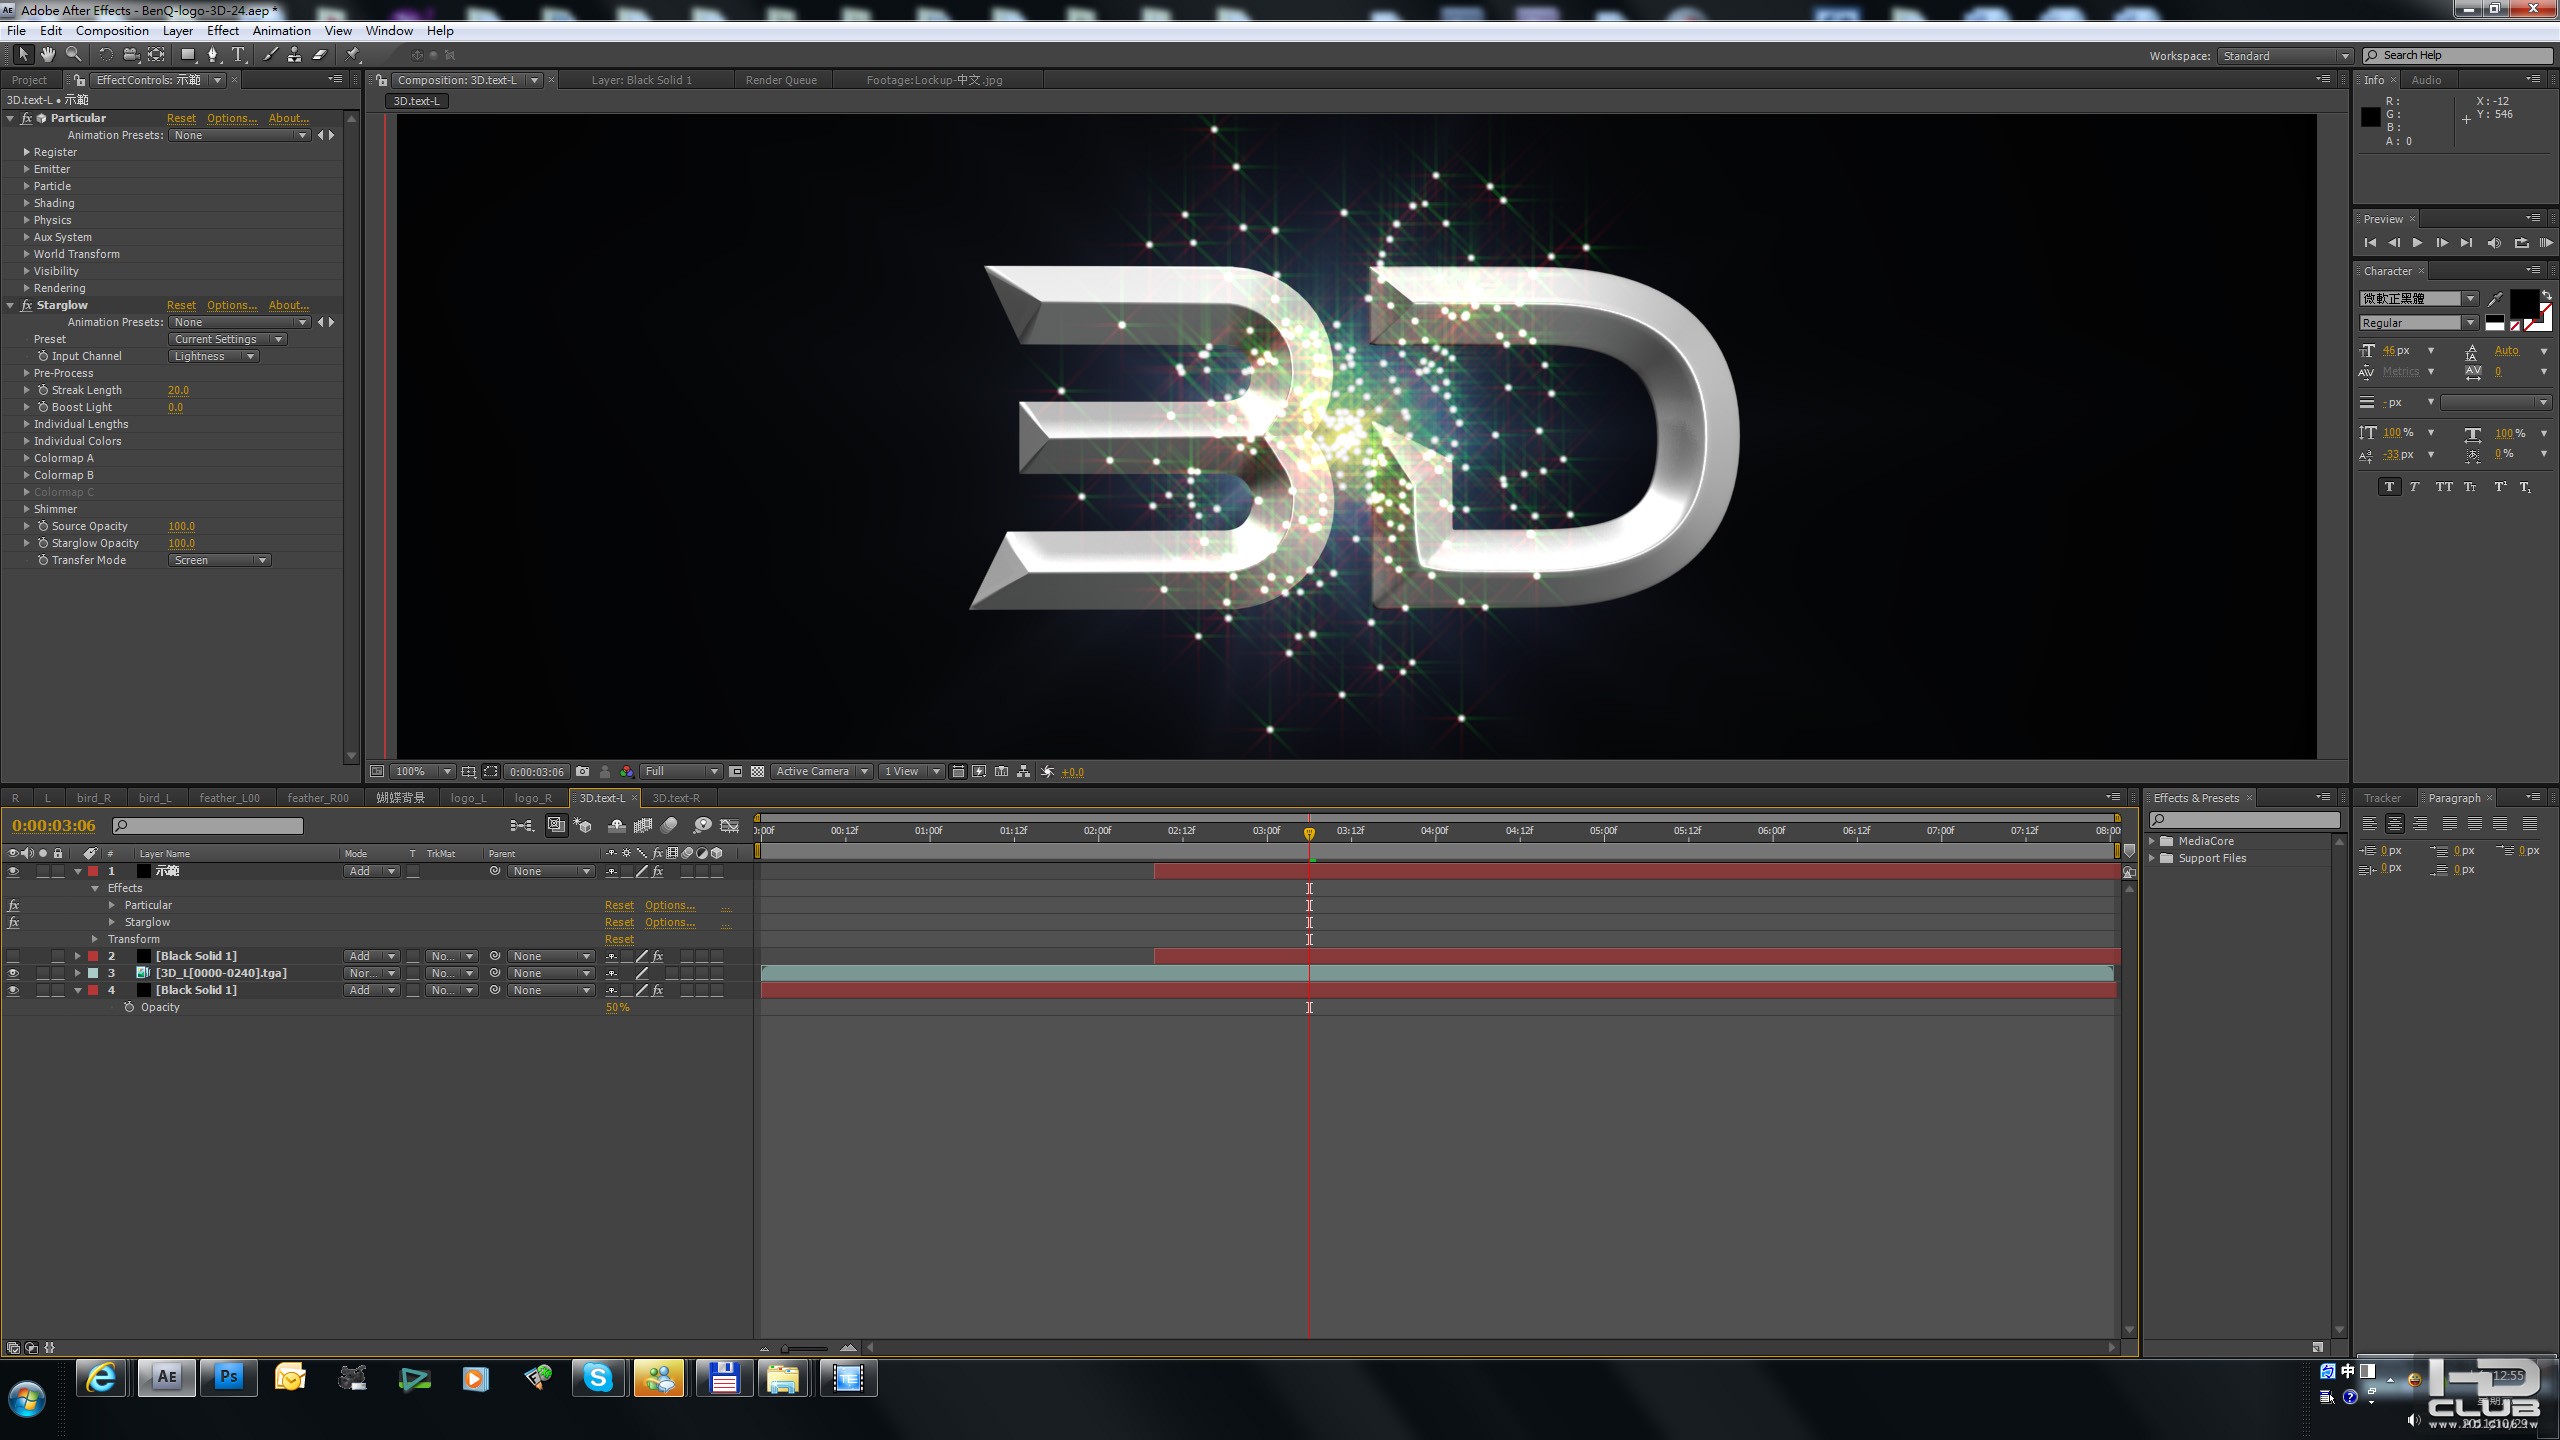Screen dimensions: 2560x1440
Task: Open Starglow Transfer Mode dropdown
Action: coord(220,560)
